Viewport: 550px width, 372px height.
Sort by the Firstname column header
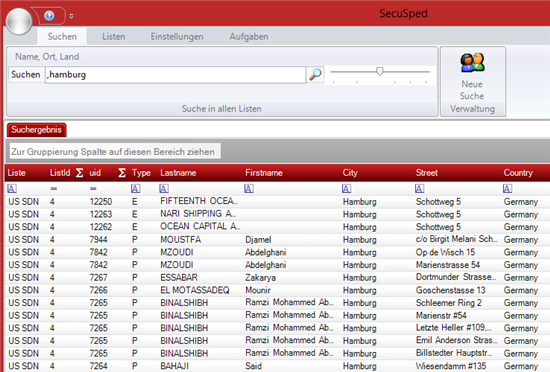[264, 173]
